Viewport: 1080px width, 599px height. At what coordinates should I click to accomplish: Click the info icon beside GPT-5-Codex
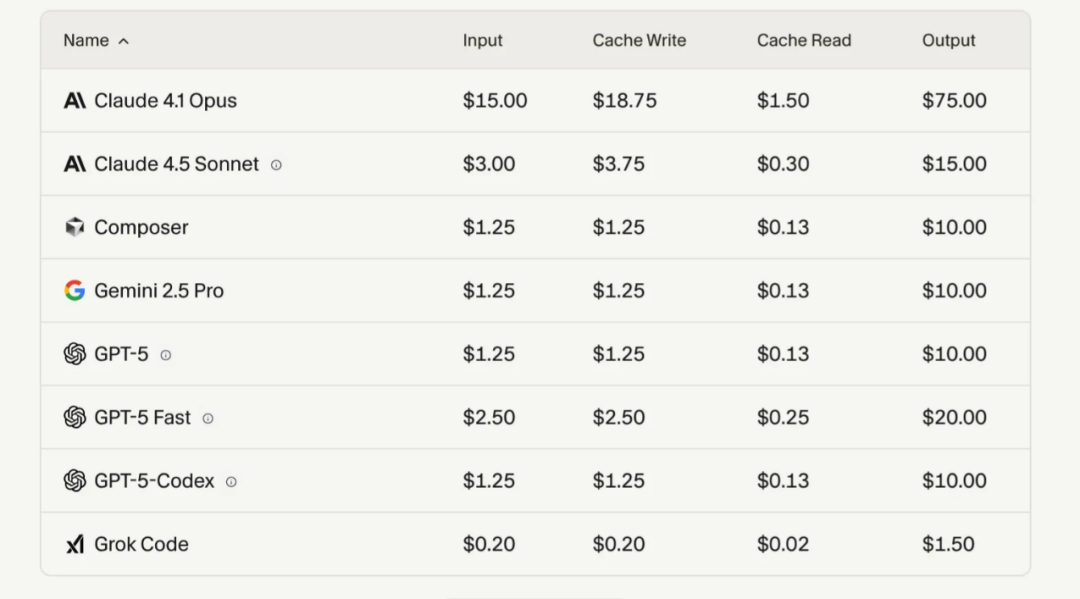pos(231,482)
